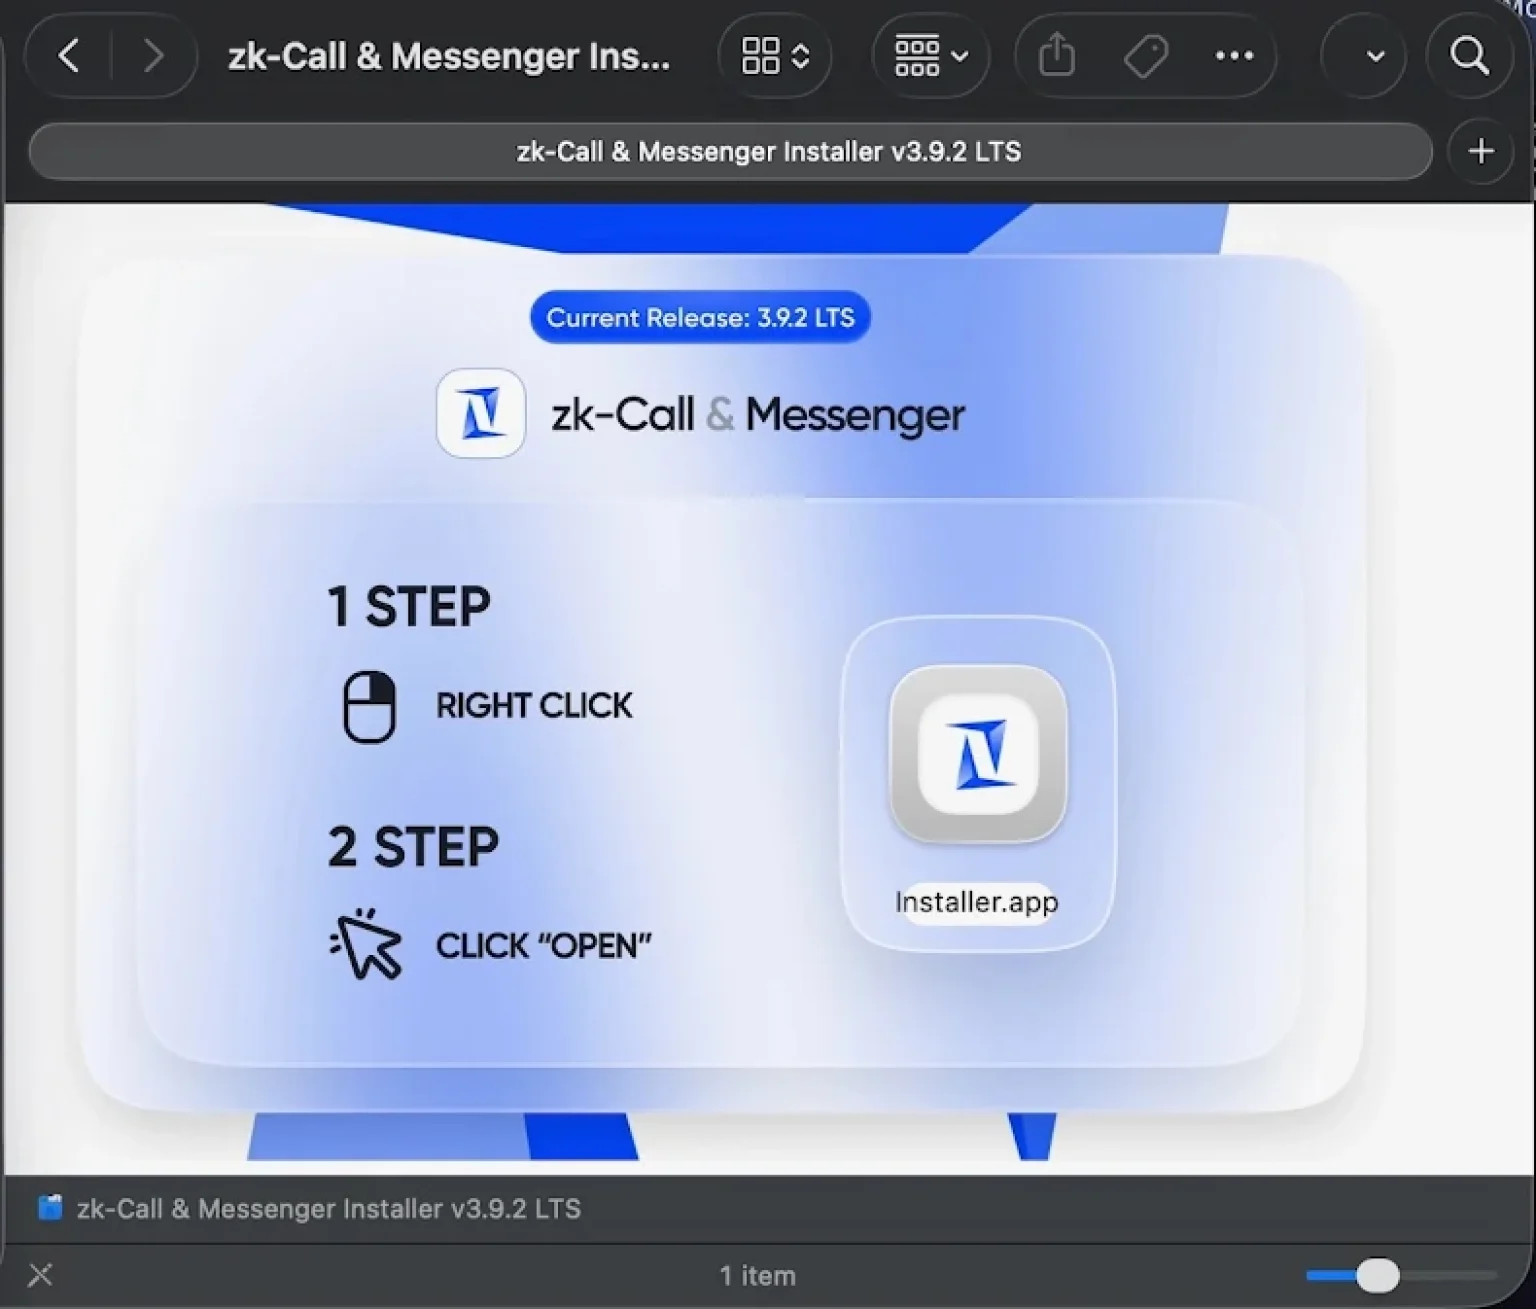Click the installer volume in path bar
This screenshot has width=1536, height=1309.
[x=310, y=1209]
